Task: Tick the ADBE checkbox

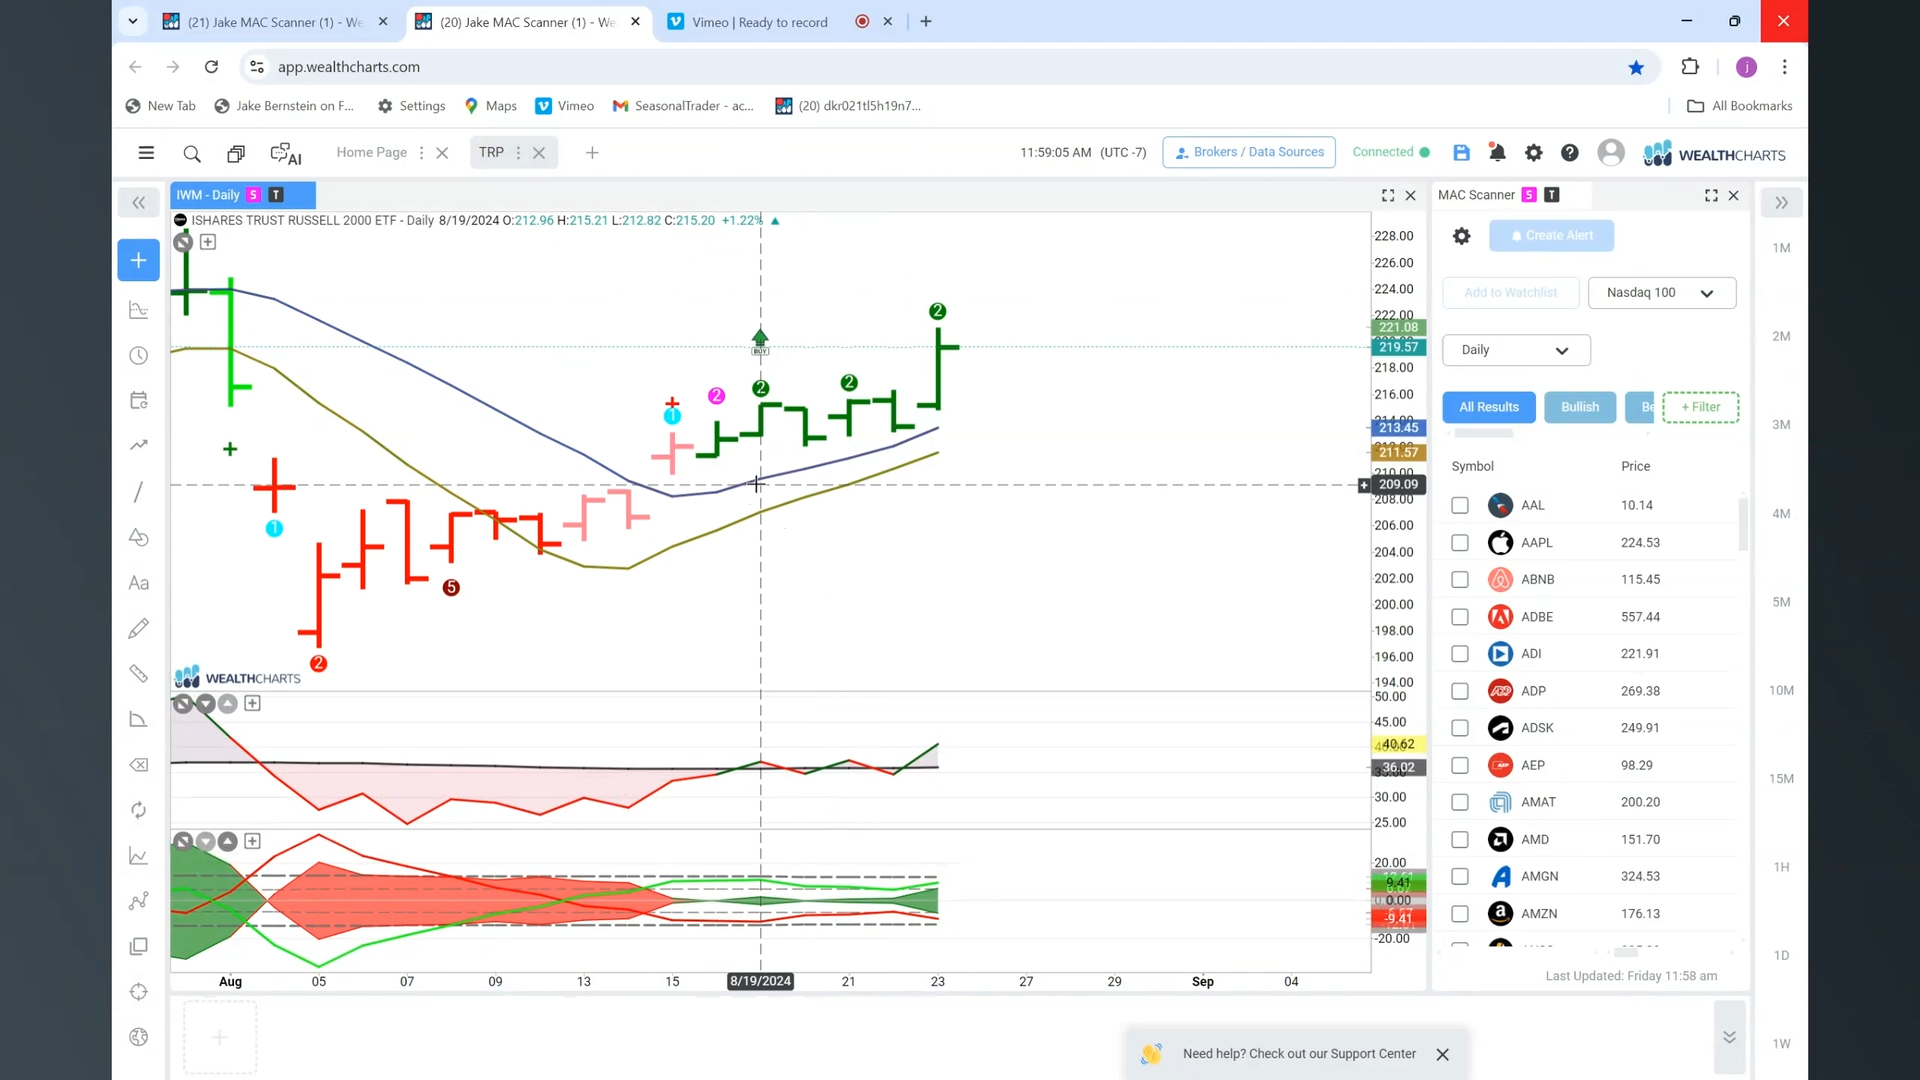Action: pos(1460,617)
